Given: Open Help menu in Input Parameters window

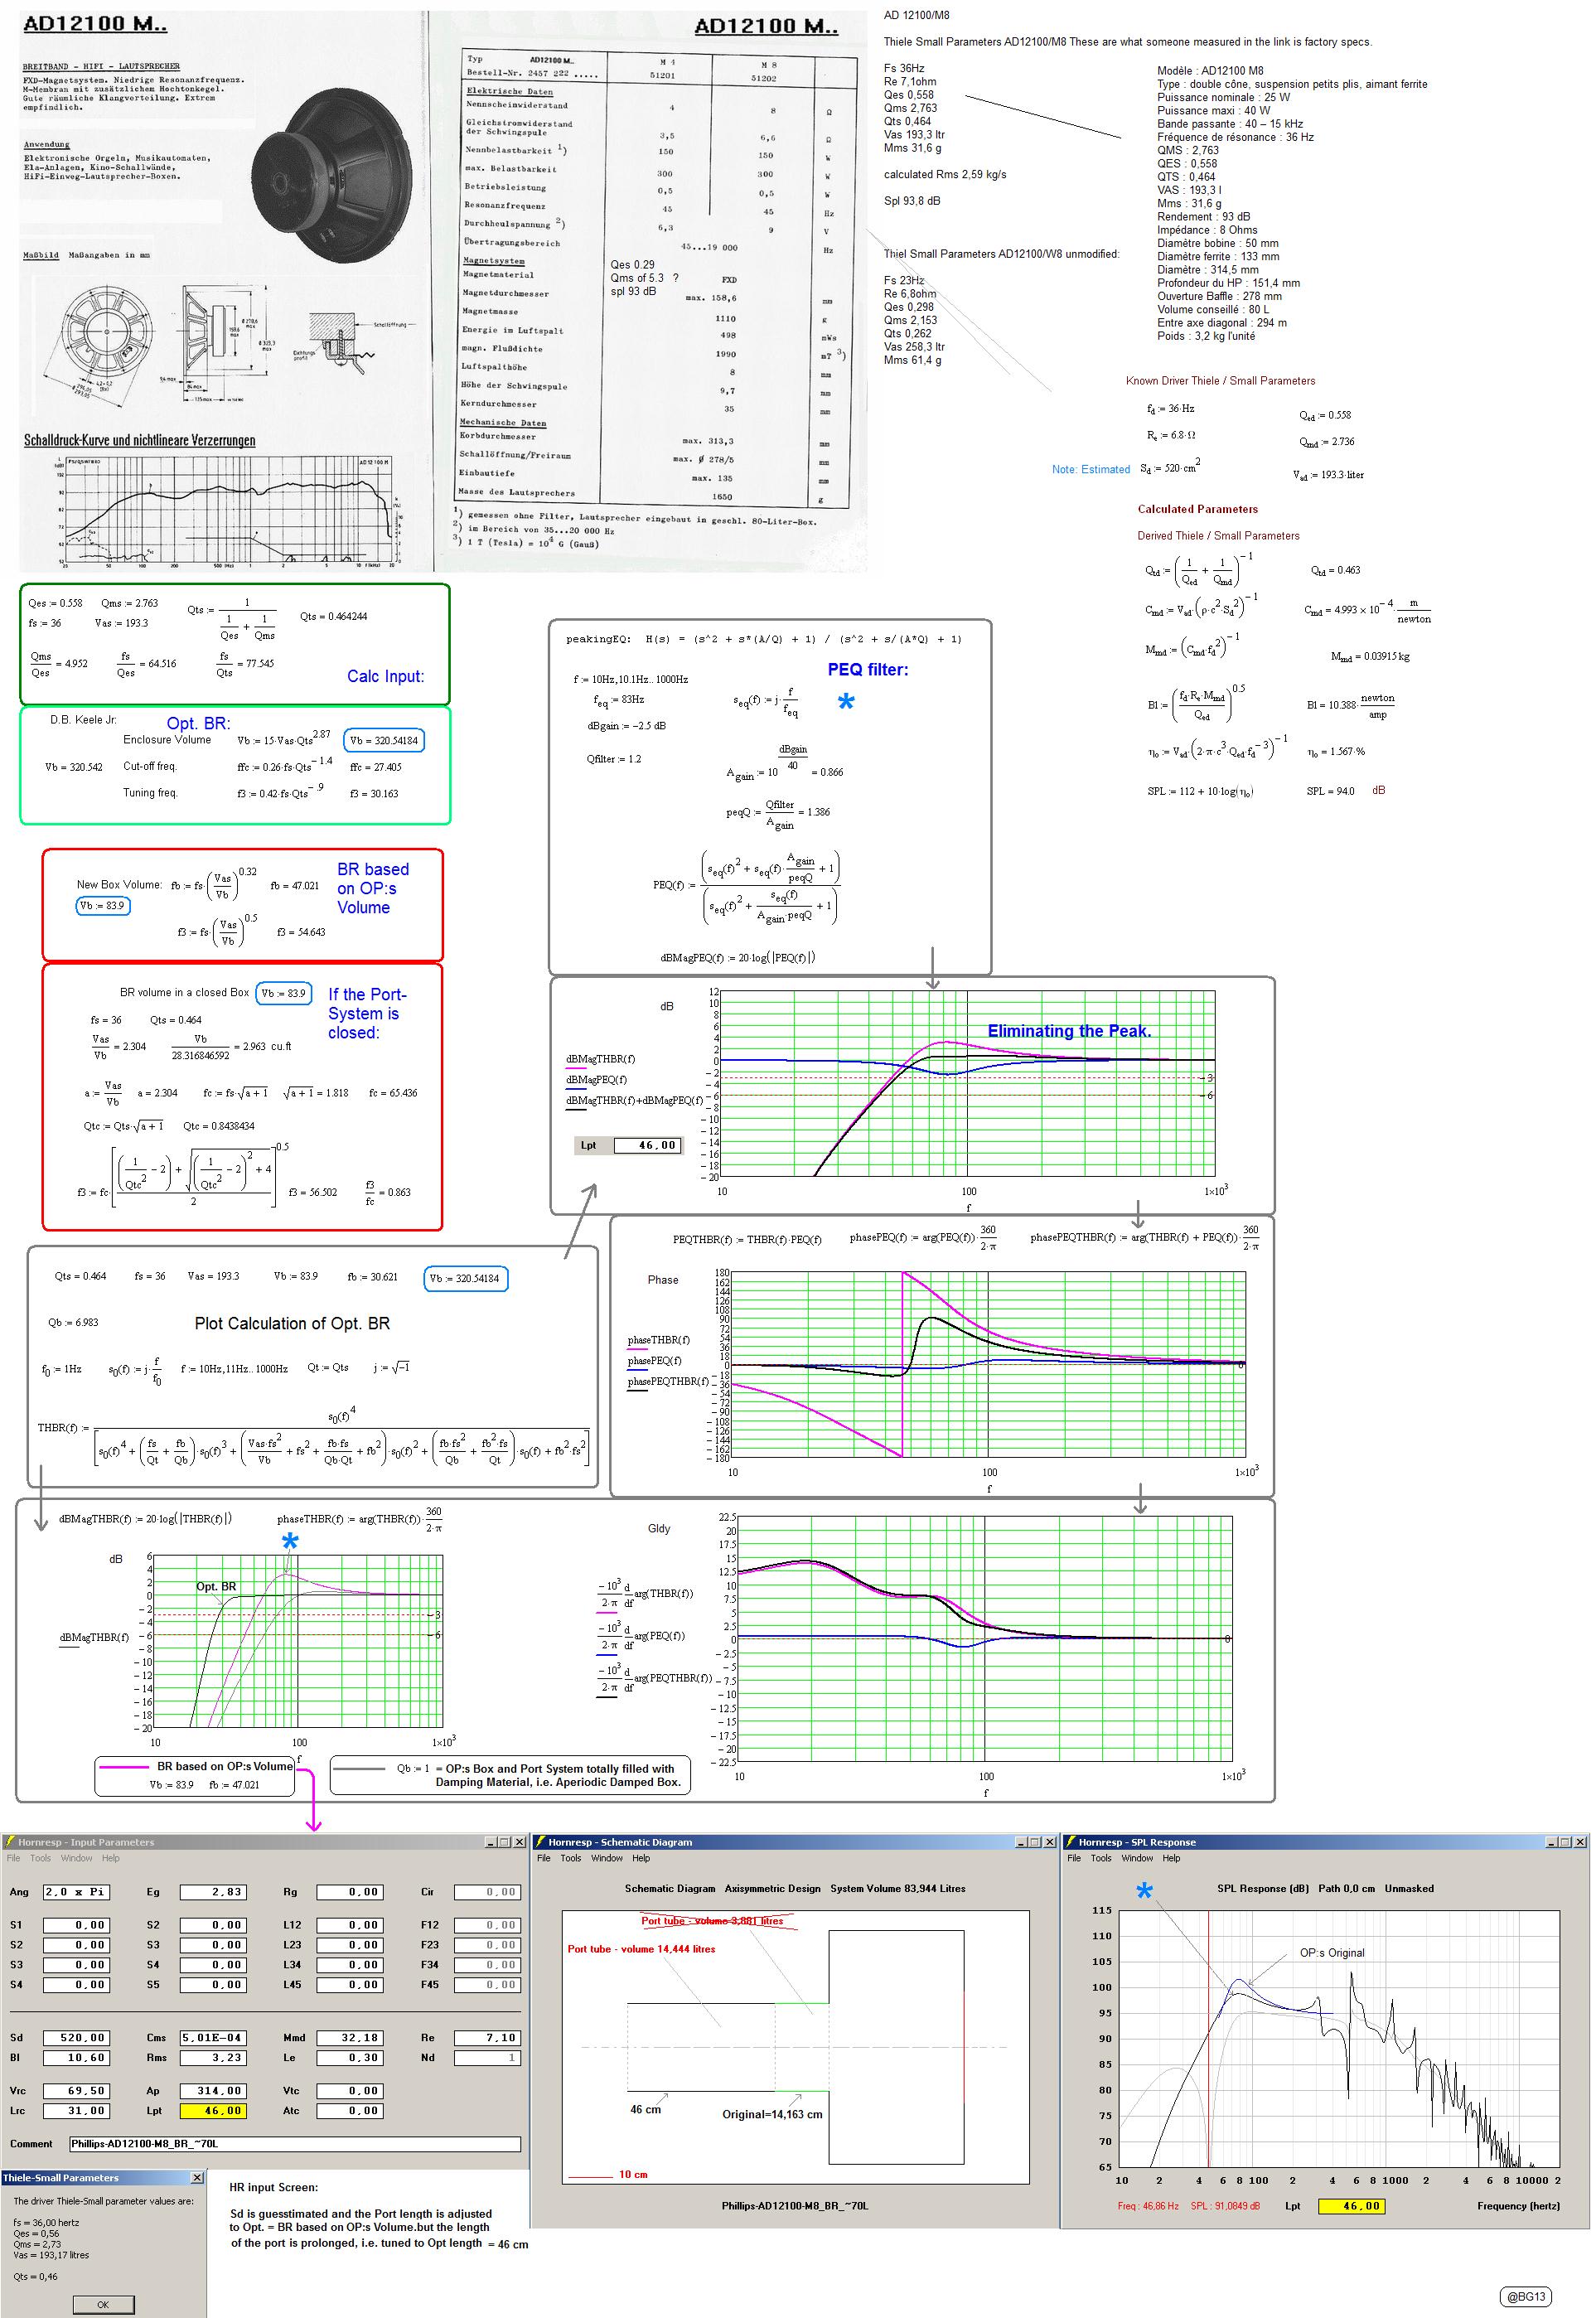Looking at the screenshot, I should click(110, 1859).
